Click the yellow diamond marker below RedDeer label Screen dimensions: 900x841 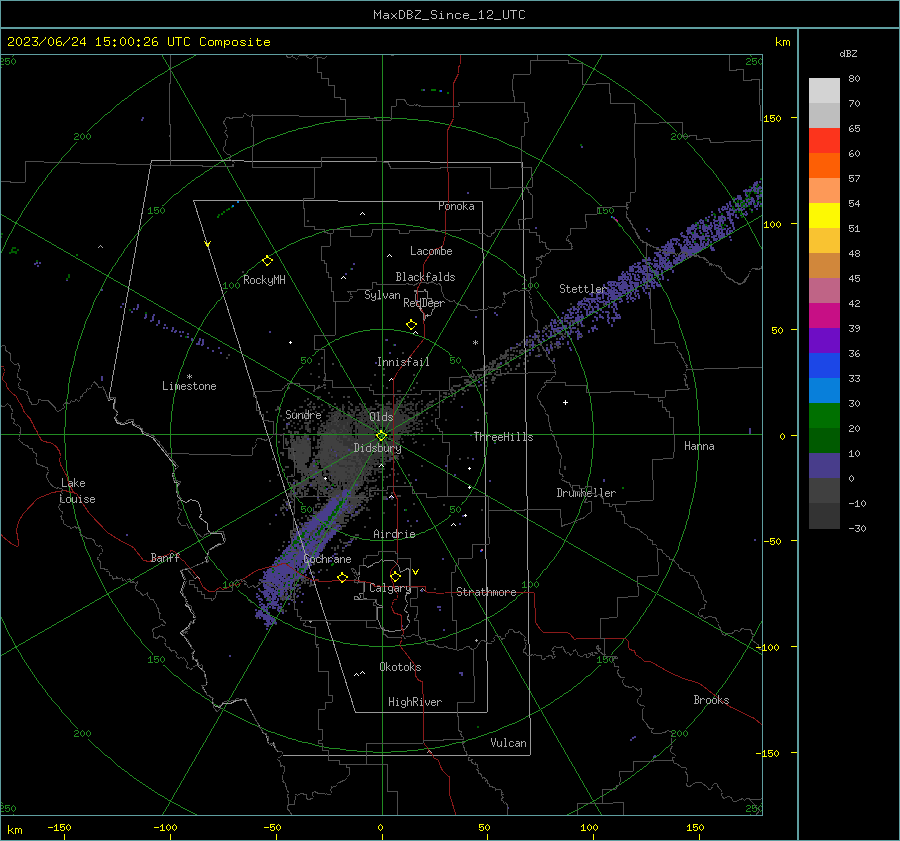click(411, 325)
